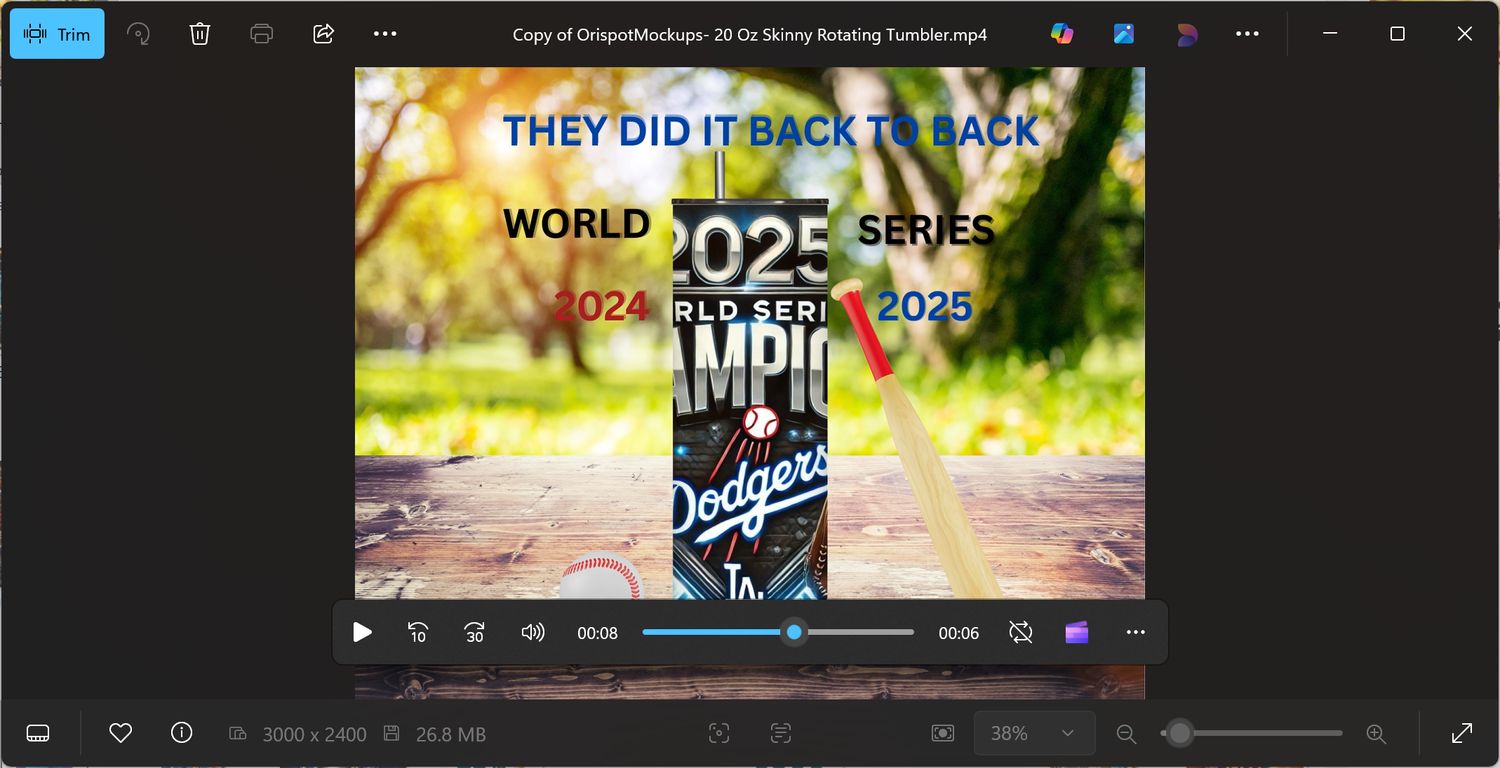
Task: Mute the volume speaker icon
Action: (533, 632)
